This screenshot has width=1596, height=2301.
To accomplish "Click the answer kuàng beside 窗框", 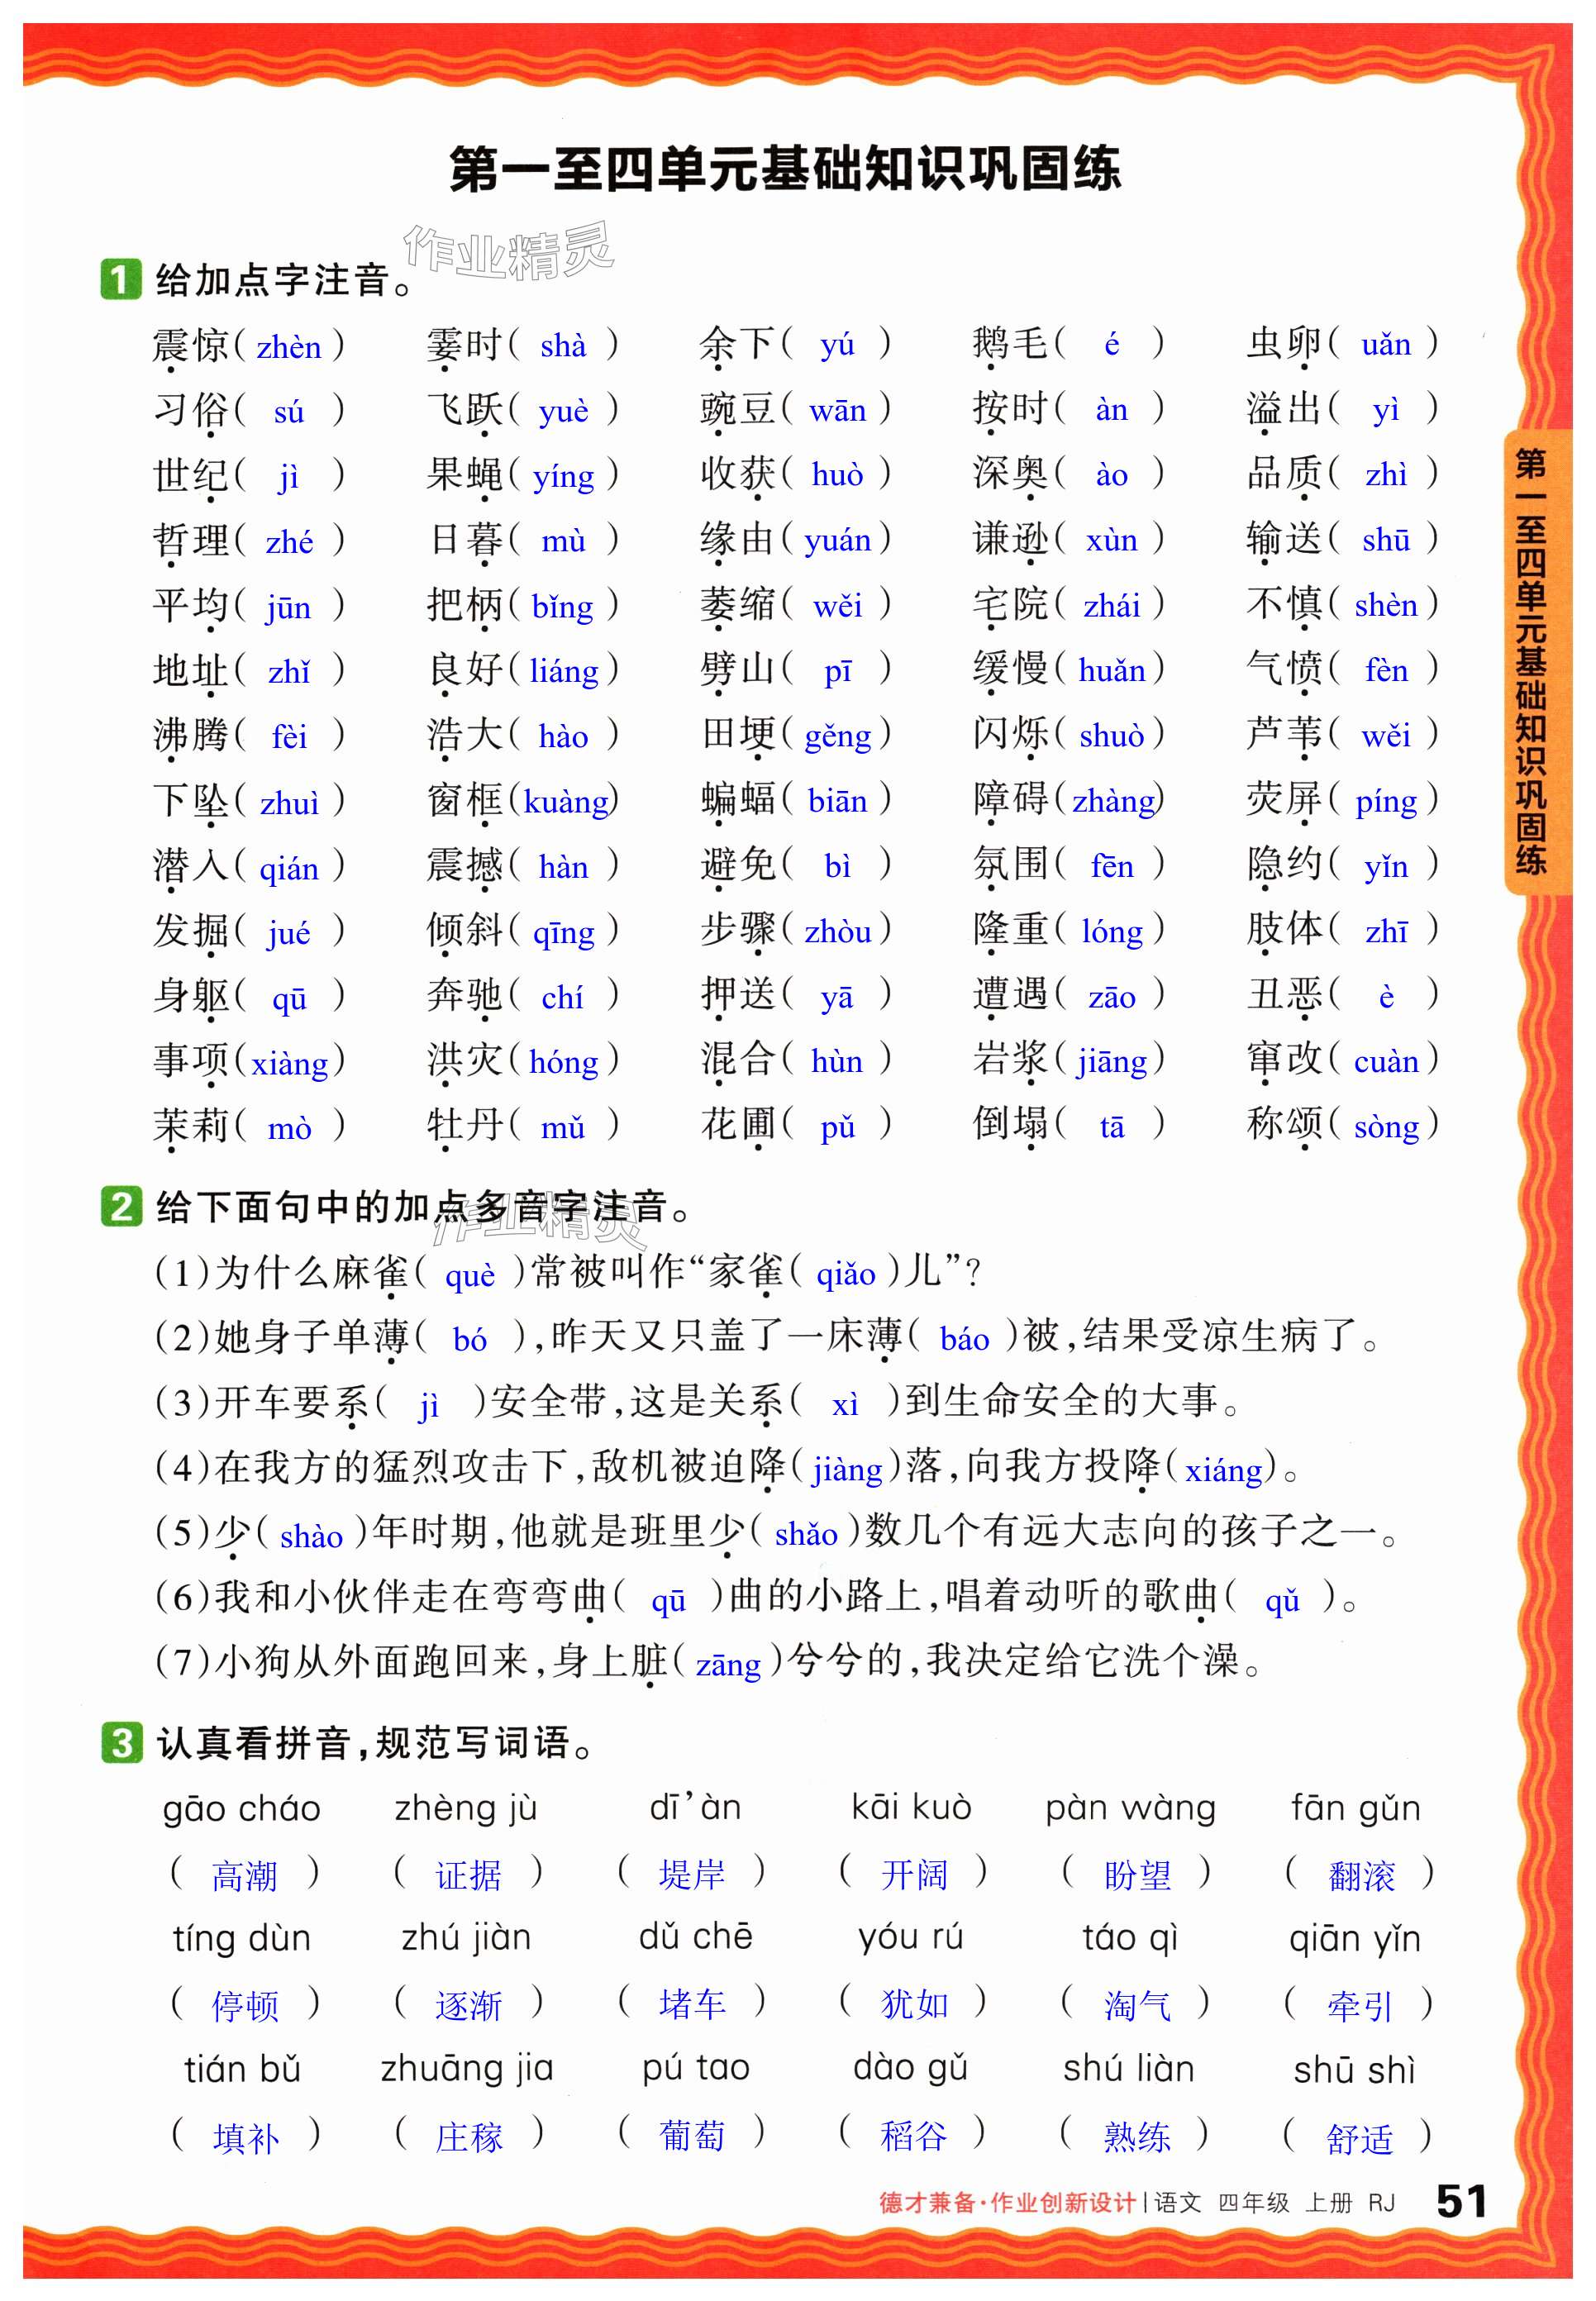I will tap(566, 802).
